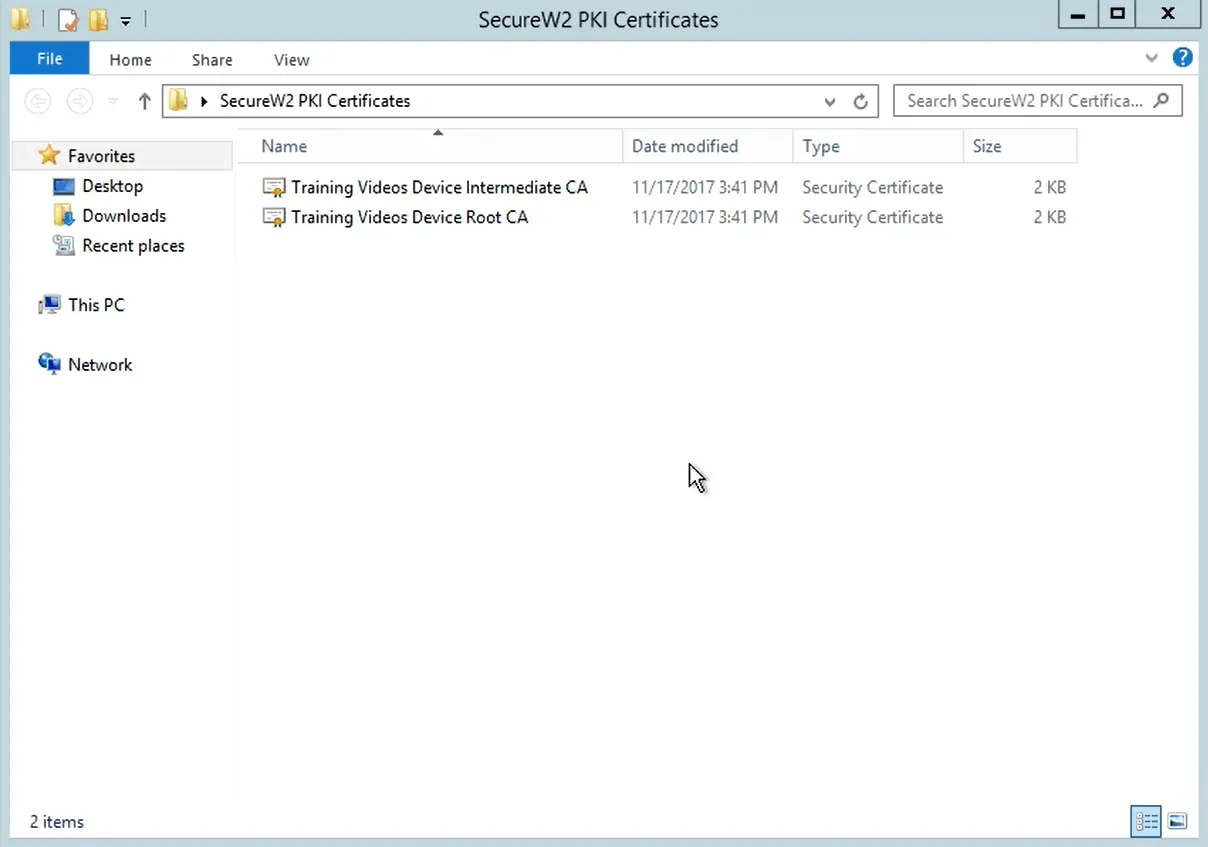
Task: Click New Folder icon in title bar
Action: click(98, 19)
